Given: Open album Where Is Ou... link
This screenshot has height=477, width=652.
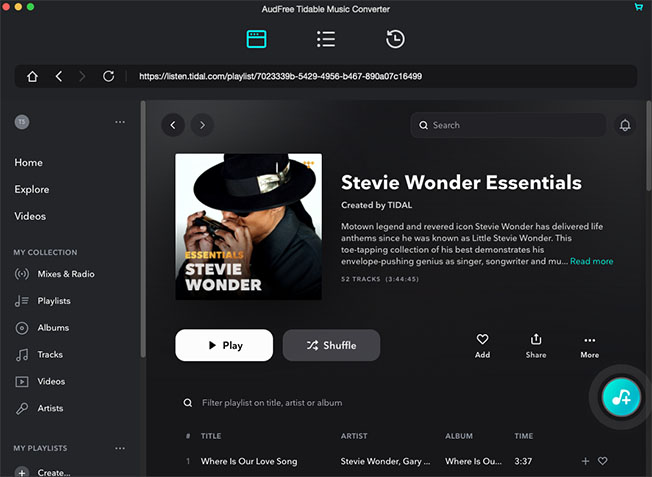Looking at the screenshot, I should pyautogui.click(x=474, y=461).
